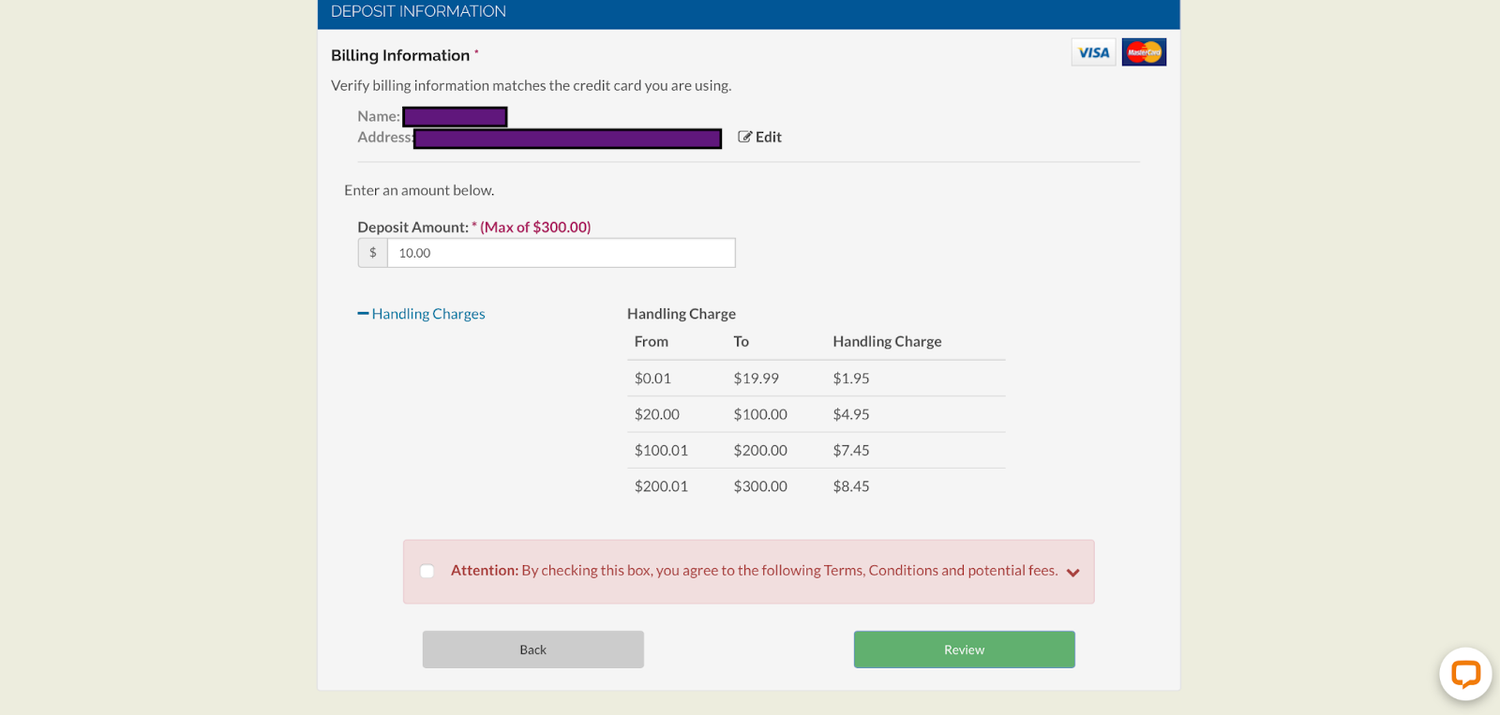Click the Visa card icon
This screenshot has height=715, width=1500.
tap(1093, 51)
